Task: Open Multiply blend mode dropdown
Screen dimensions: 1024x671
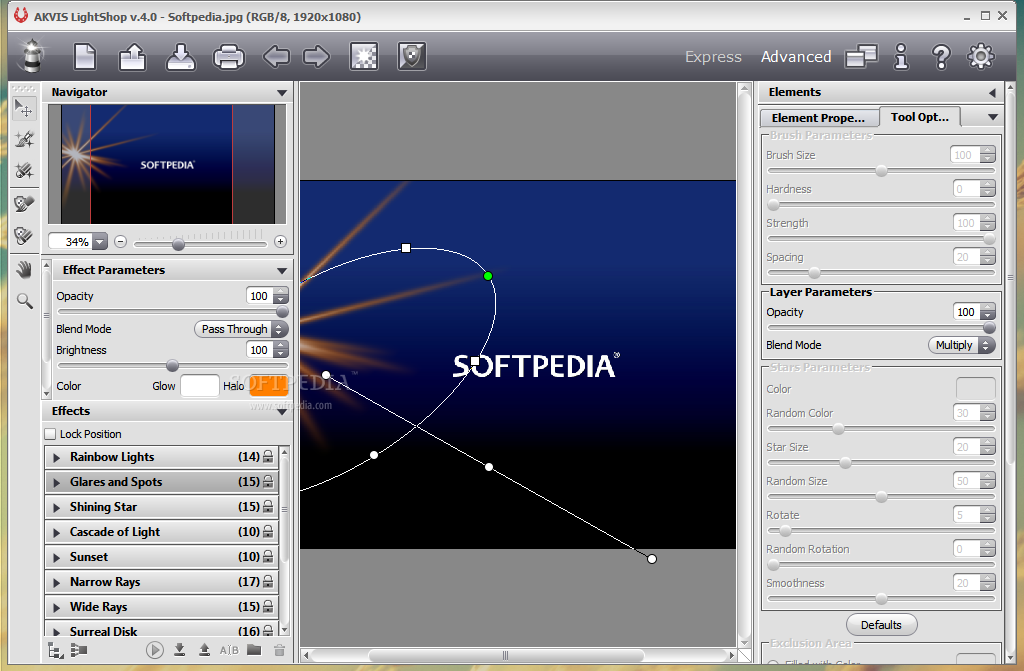Action: [961, 345]
